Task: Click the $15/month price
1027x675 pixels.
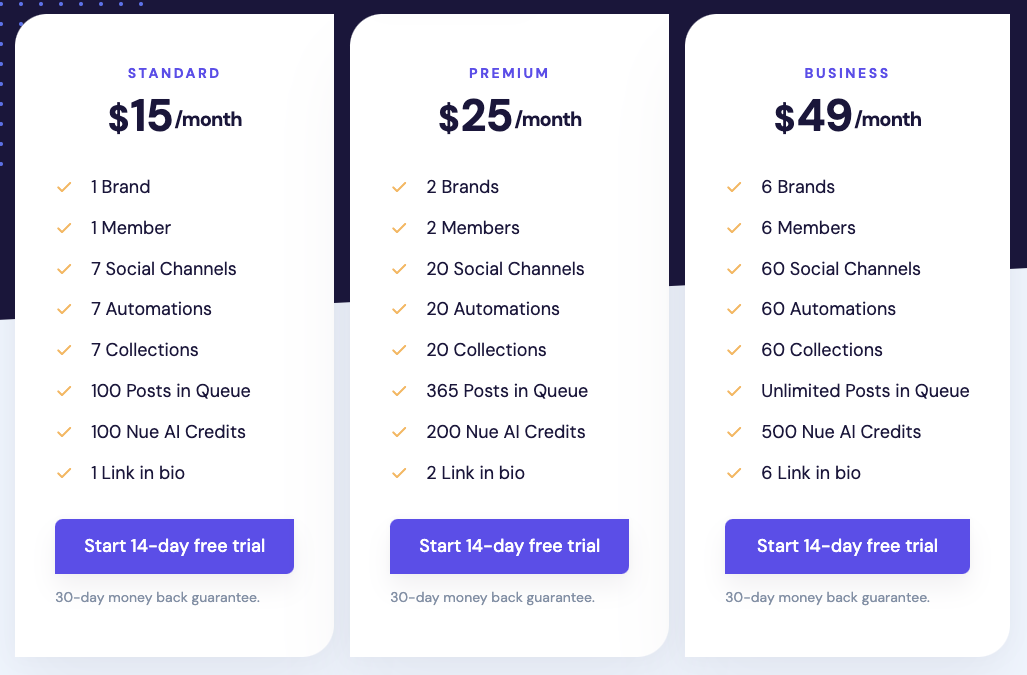Action: click(x=175, y=117)
